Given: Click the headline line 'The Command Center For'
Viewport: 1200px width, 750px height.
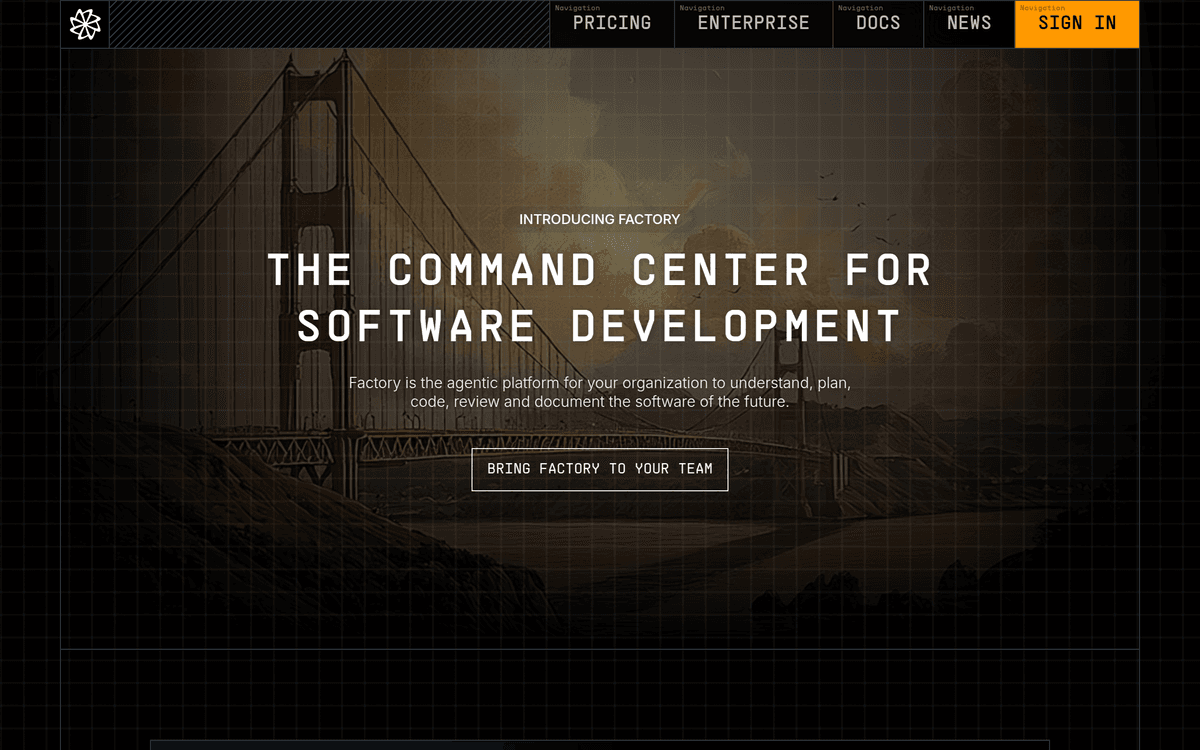Looking at the screenshot, I should (599, 270).
